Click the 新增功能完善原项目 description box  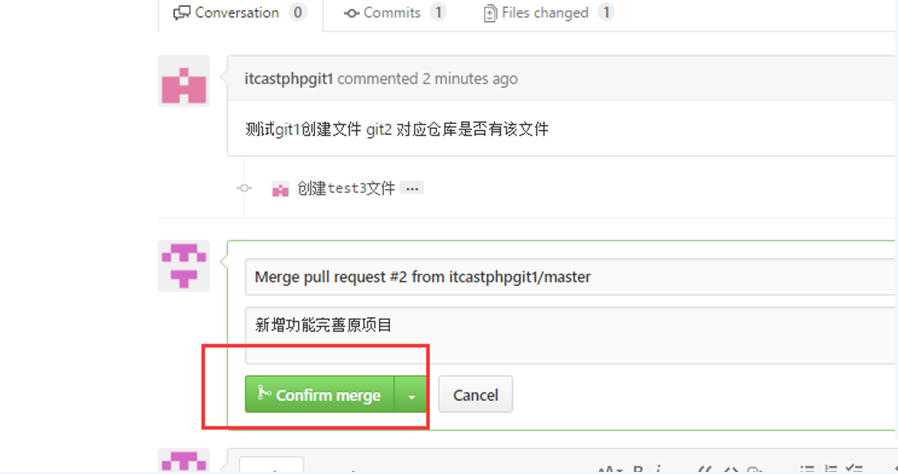click(571, 335)
